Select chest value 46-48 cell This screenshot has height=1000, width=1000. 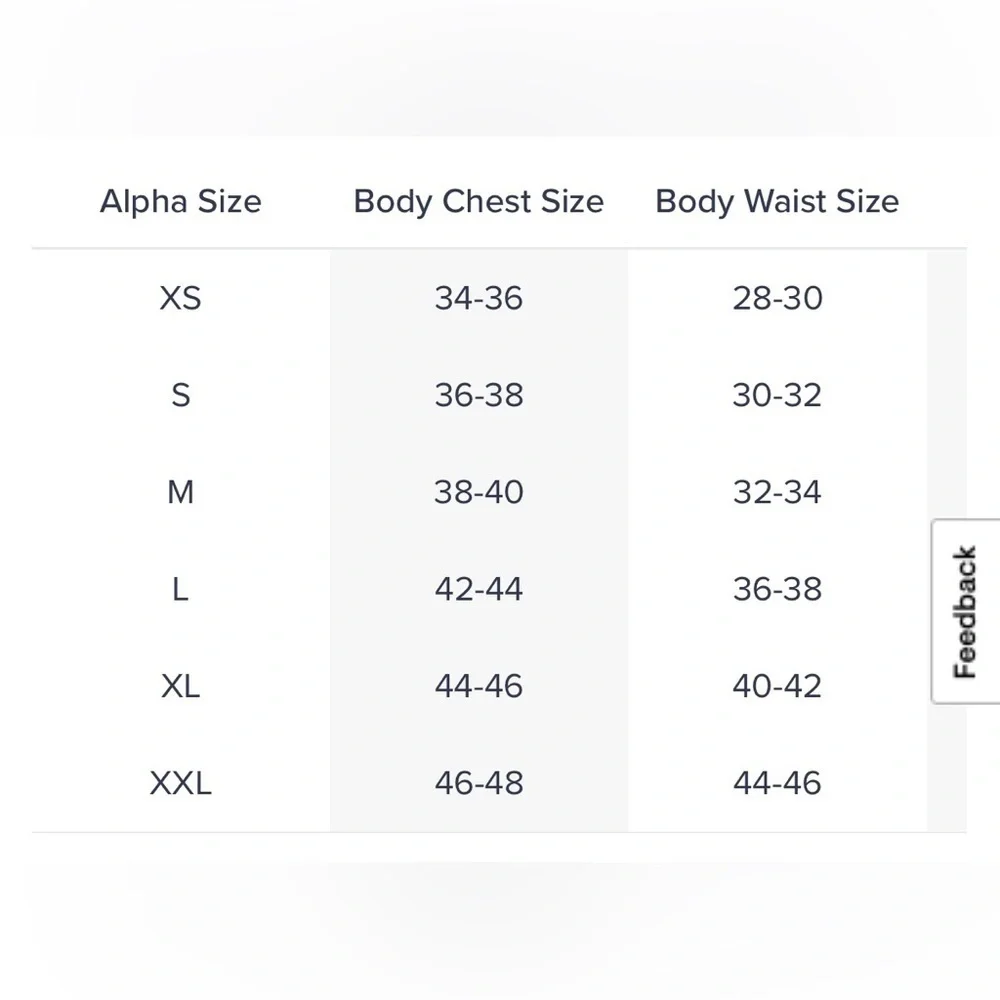pos(478,783)
